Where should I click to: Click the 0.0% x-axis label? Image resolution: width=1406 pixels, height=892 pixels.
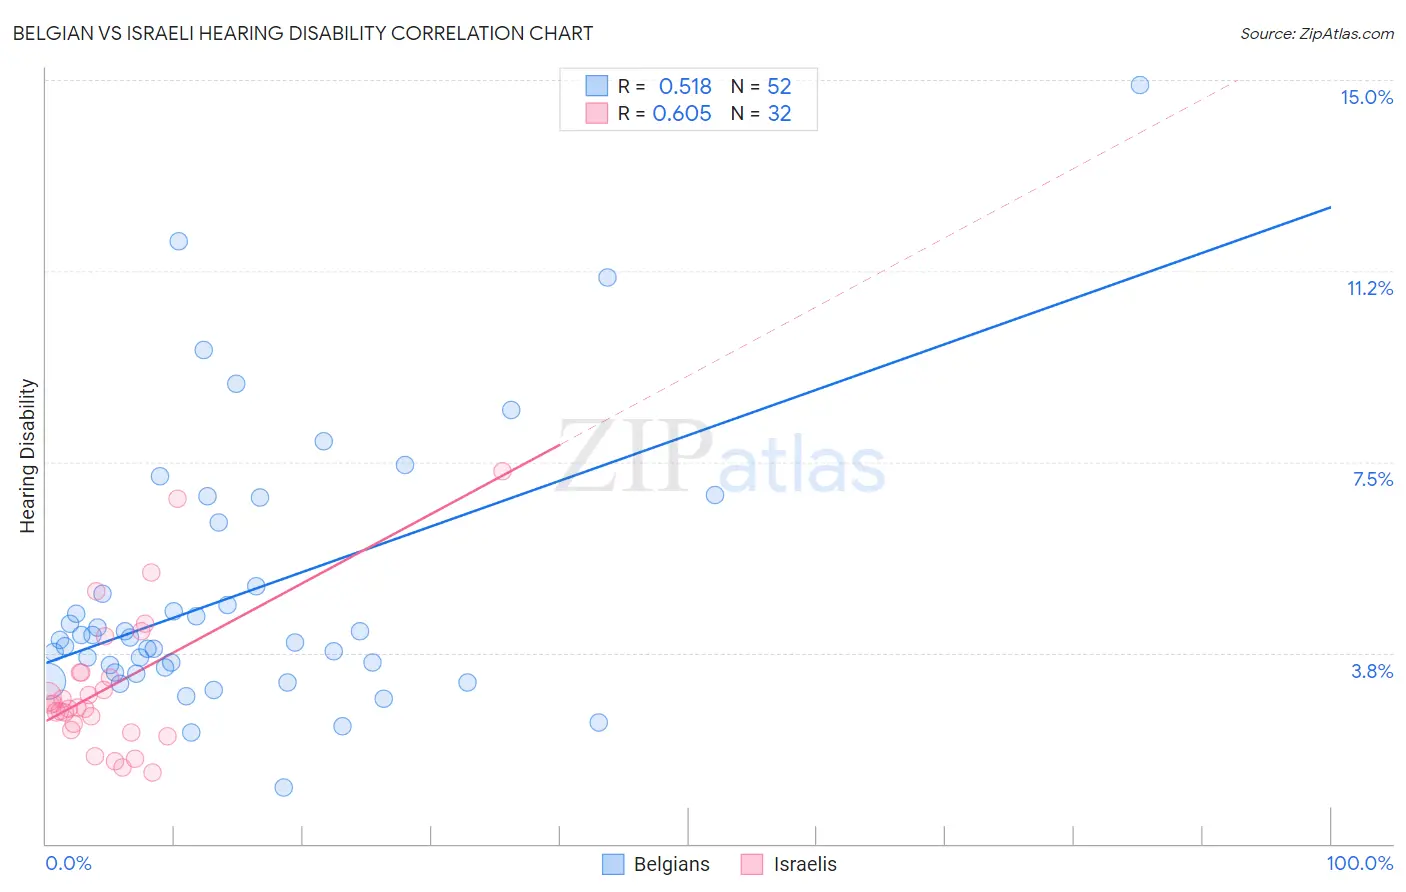pyautogui.click(x=68, y=863)
